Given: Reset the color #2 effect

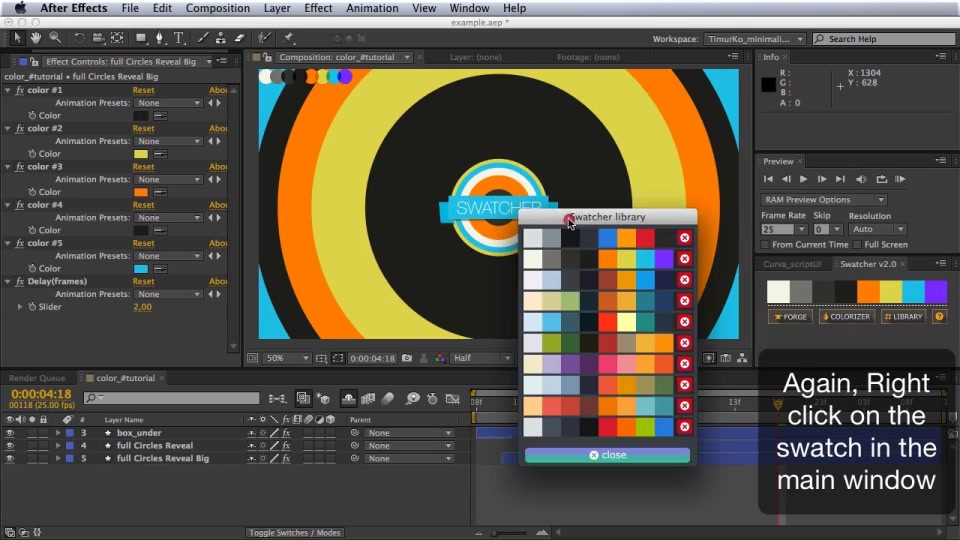Looking at the screenshot, I should point(143,129).
